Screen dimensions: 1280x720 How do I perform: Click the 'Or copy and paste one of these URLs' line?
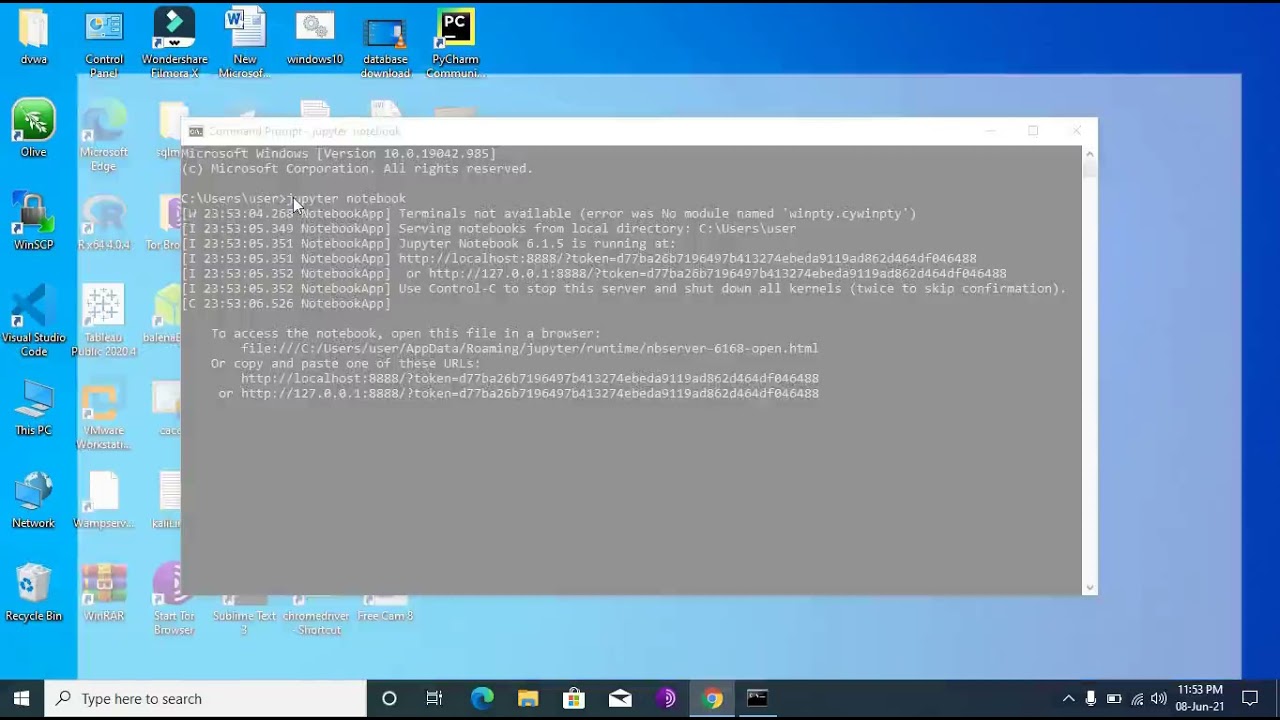(x=345, y=363)
